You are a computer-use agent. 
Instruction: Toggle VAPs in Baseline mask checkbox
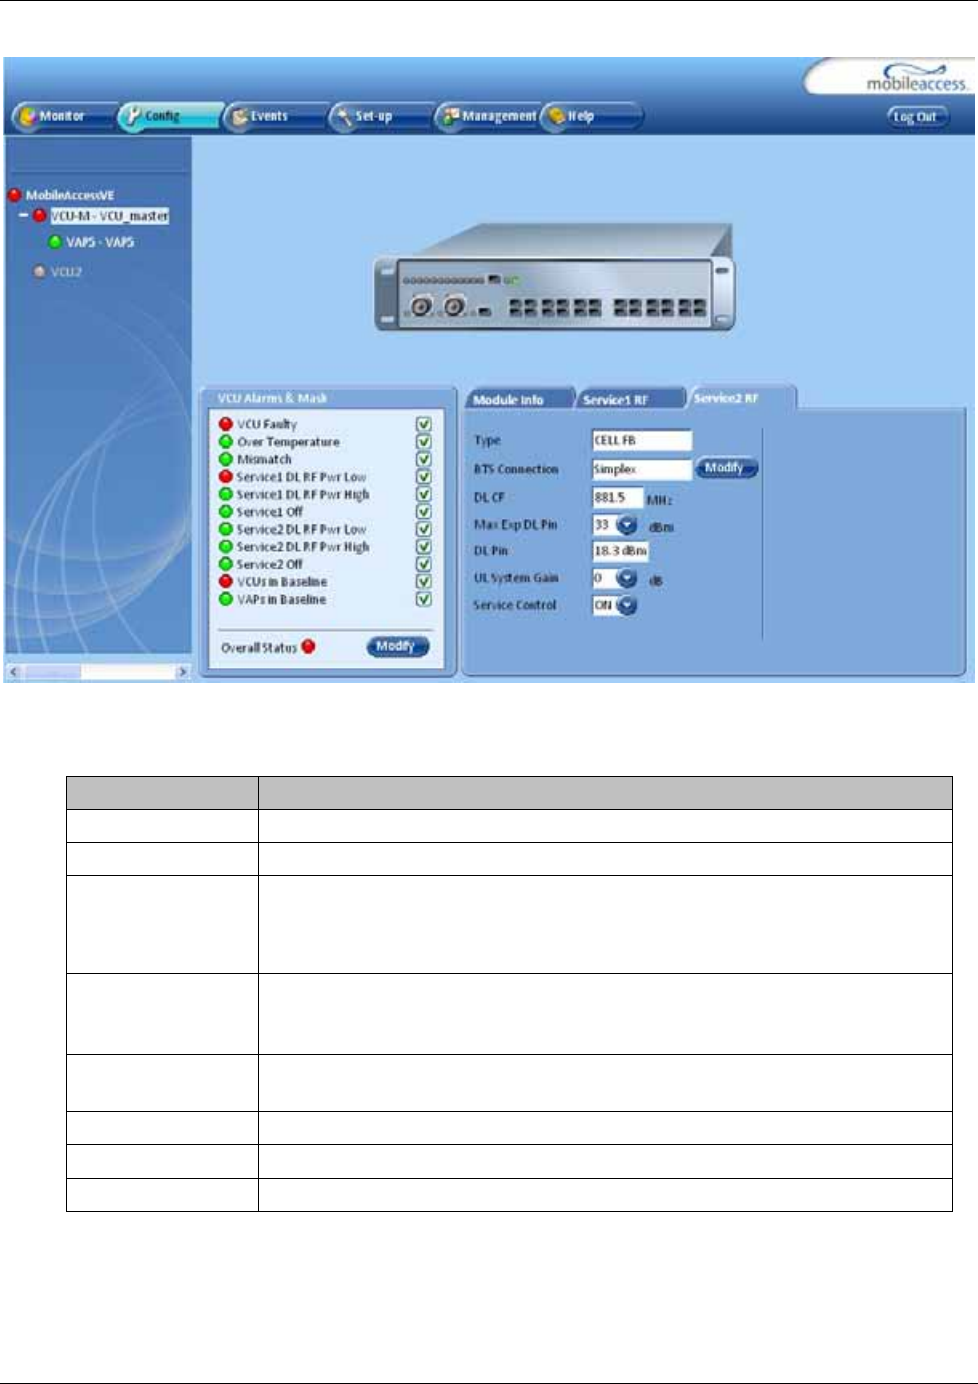[x=424, y=599]
